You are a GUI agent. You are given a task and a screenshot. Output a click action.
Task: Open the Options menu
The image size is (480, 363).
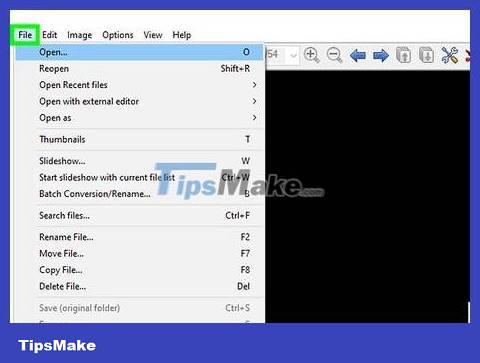(118, 35)
